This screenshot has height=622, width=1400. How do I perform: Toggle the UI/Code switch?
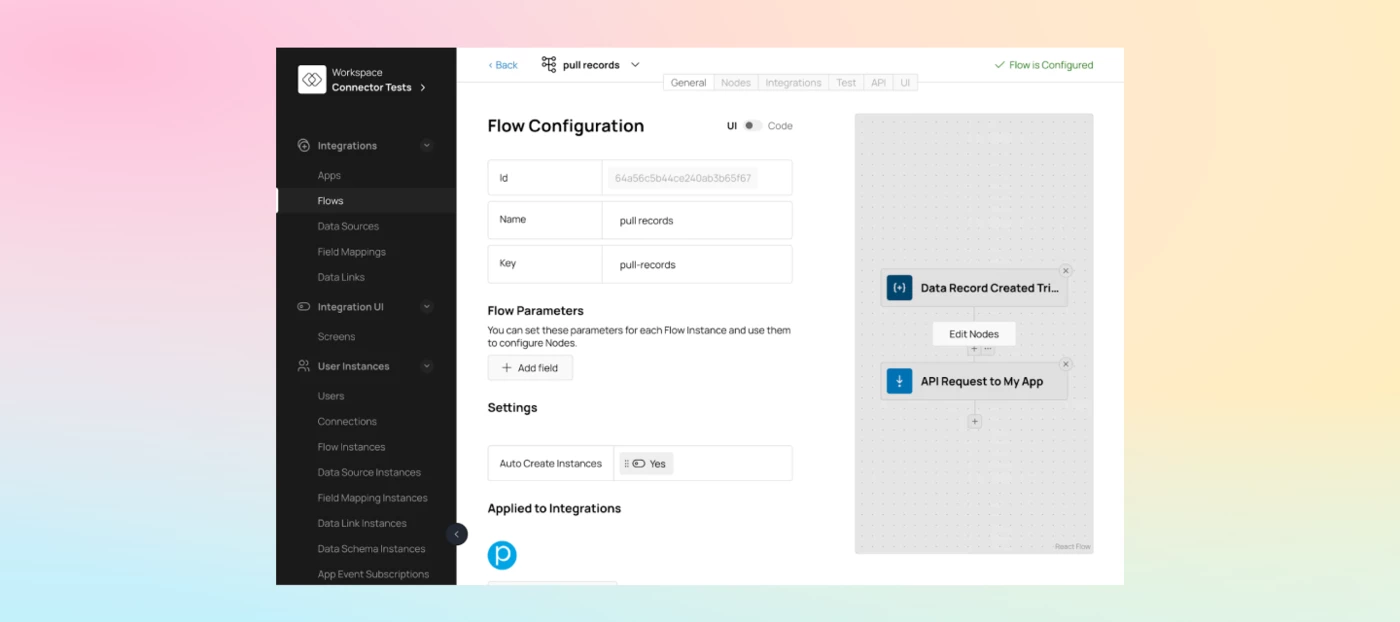pyautogui.click(x=752, y=126)
